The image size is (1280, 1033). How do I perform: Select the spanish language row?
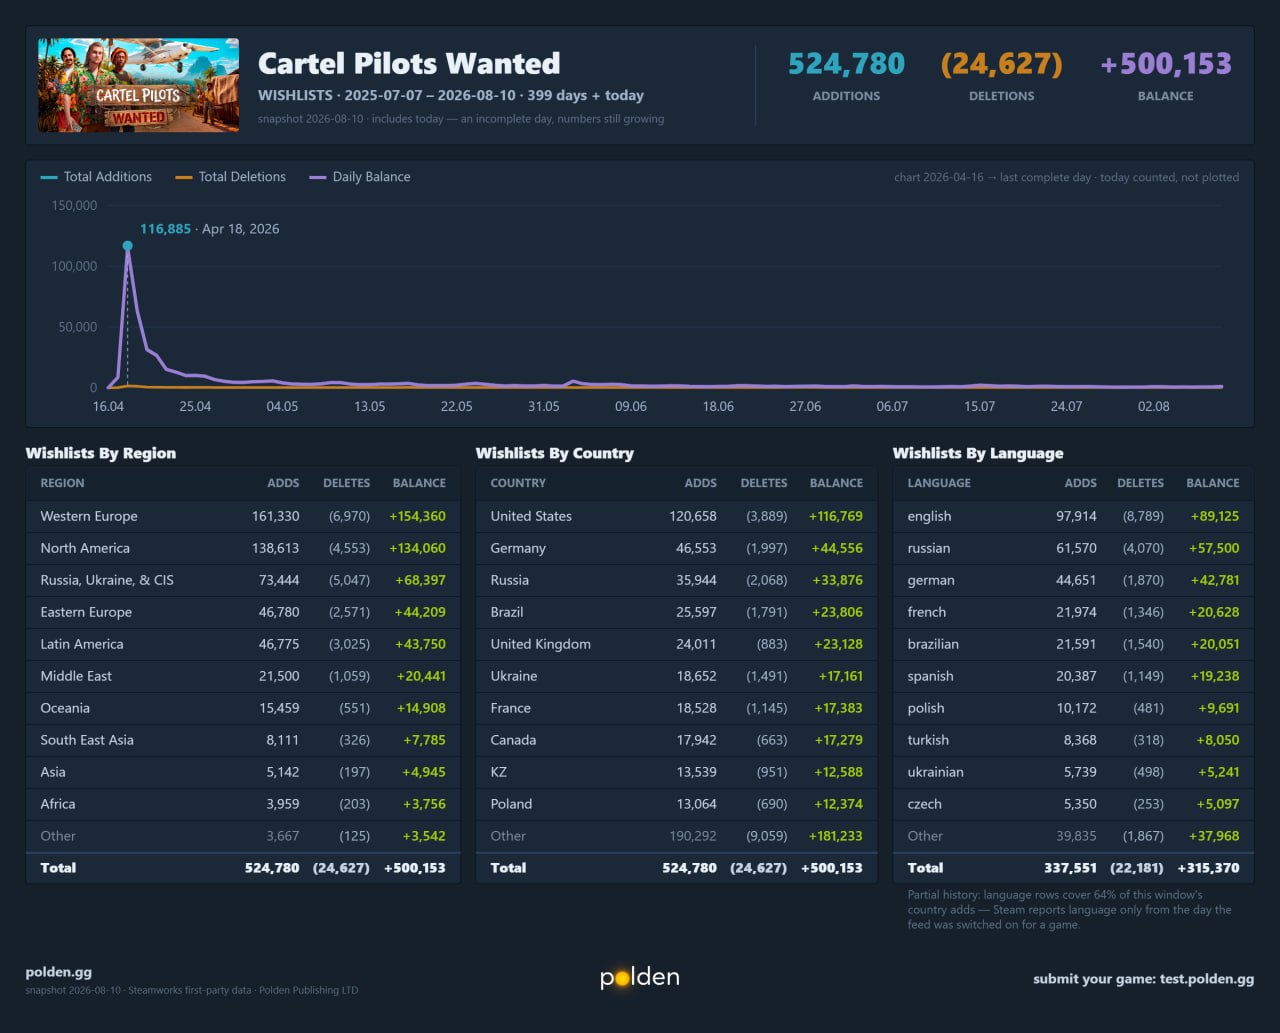1073,676
